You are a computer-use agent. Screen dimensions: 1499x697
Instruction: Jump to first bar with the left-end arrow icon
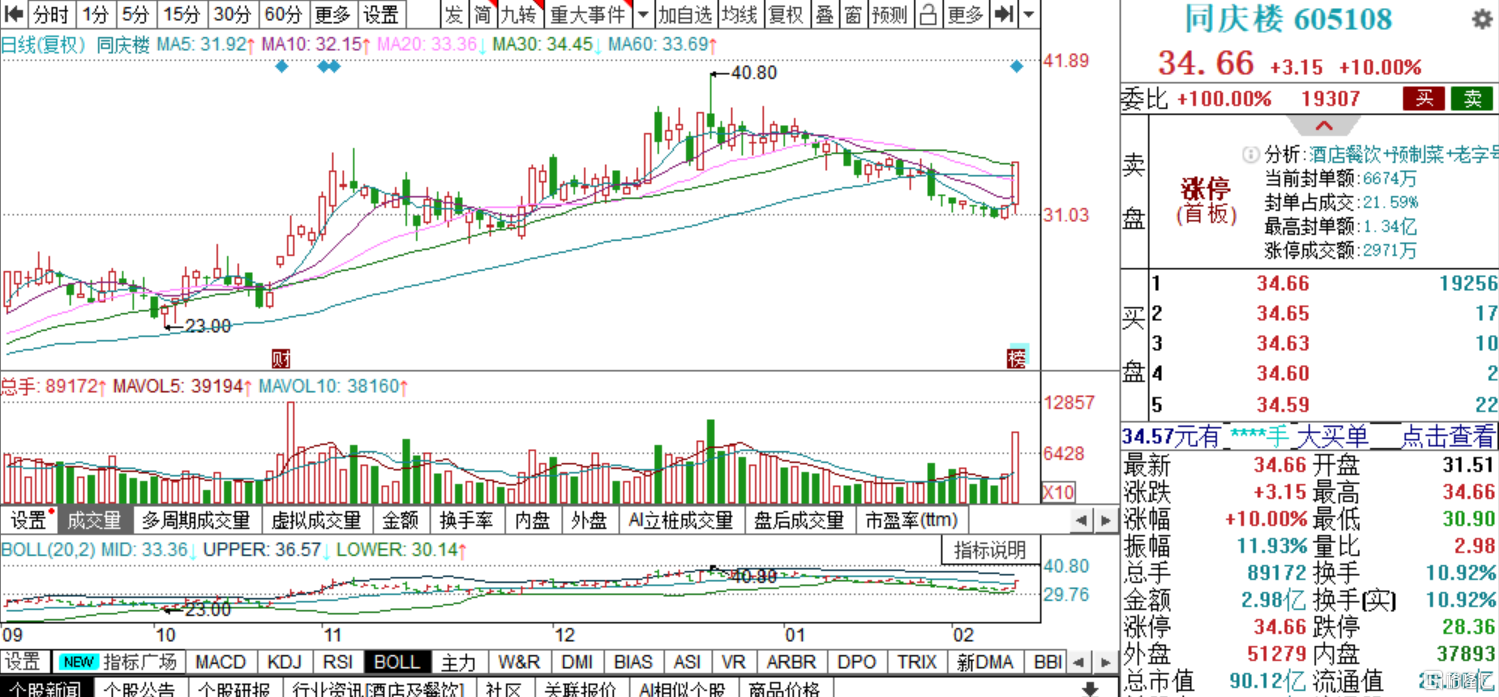click(13, 14)
